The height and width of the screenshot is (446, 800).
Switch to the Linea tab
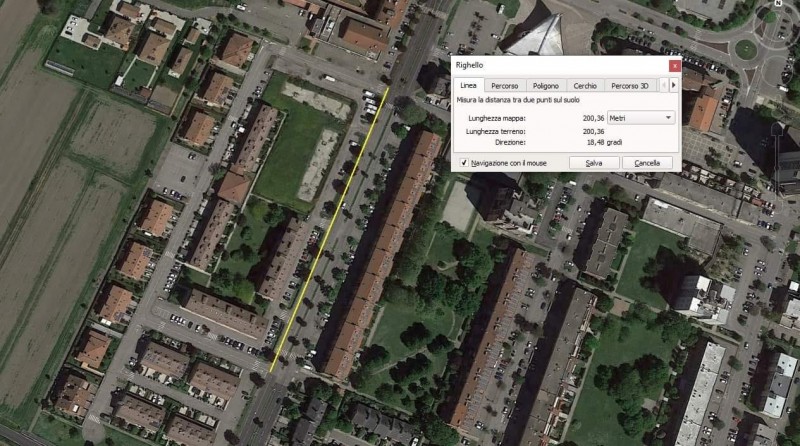468,85
